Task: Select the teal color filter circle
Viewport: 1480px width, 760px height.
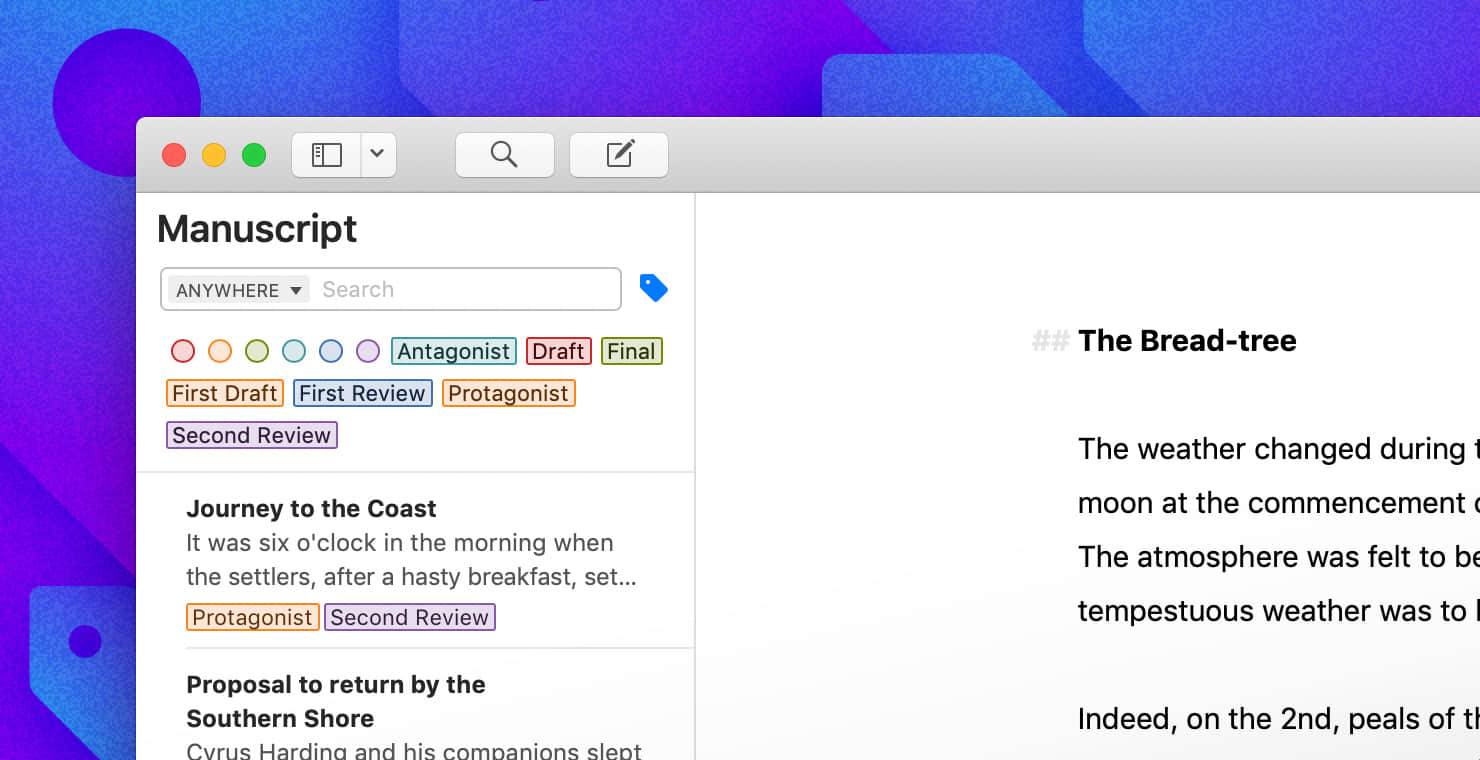Action: click(294, 351)
